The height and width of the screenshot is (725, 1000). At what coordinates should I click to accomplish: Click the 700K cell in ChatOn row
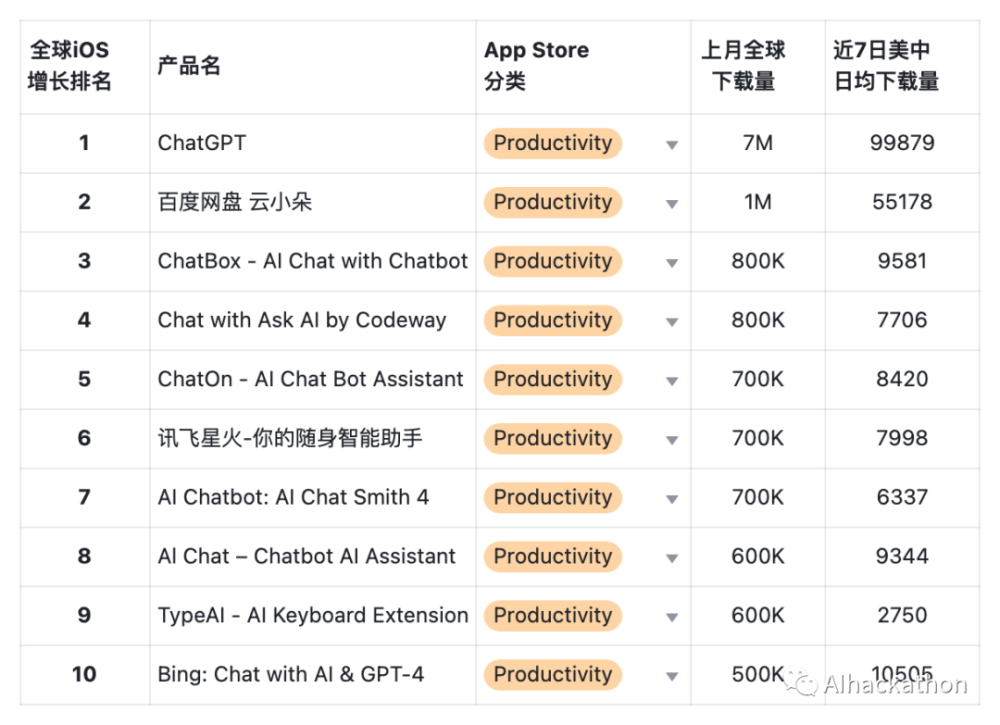758,379
